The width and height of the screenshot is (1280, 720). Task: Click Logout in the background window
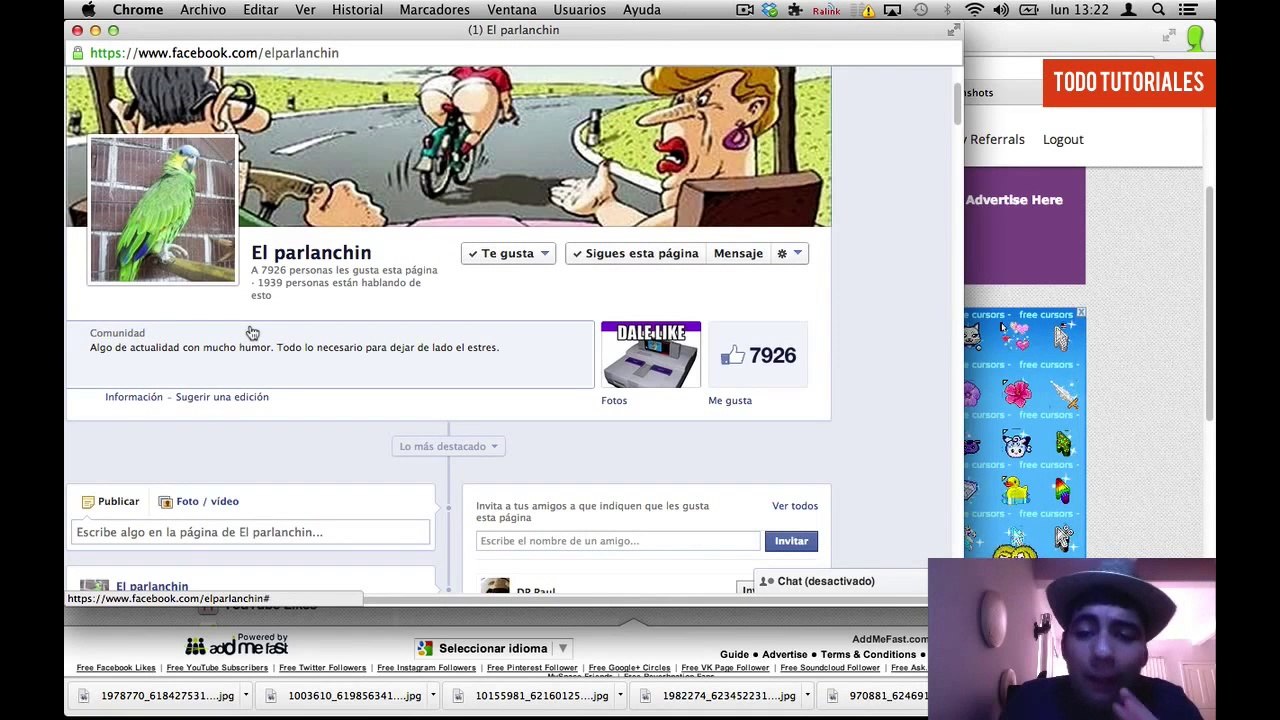coord(1063,140)
